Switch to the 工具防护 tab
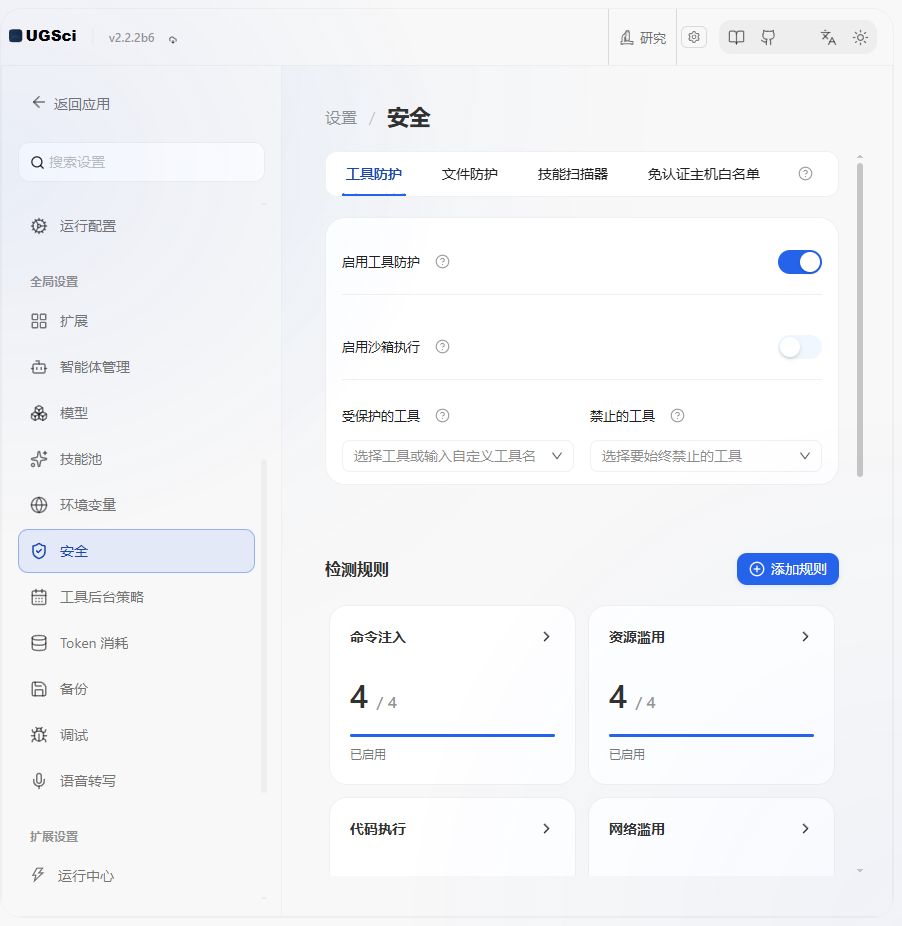 pyautogui.click(x=374, y=174)
